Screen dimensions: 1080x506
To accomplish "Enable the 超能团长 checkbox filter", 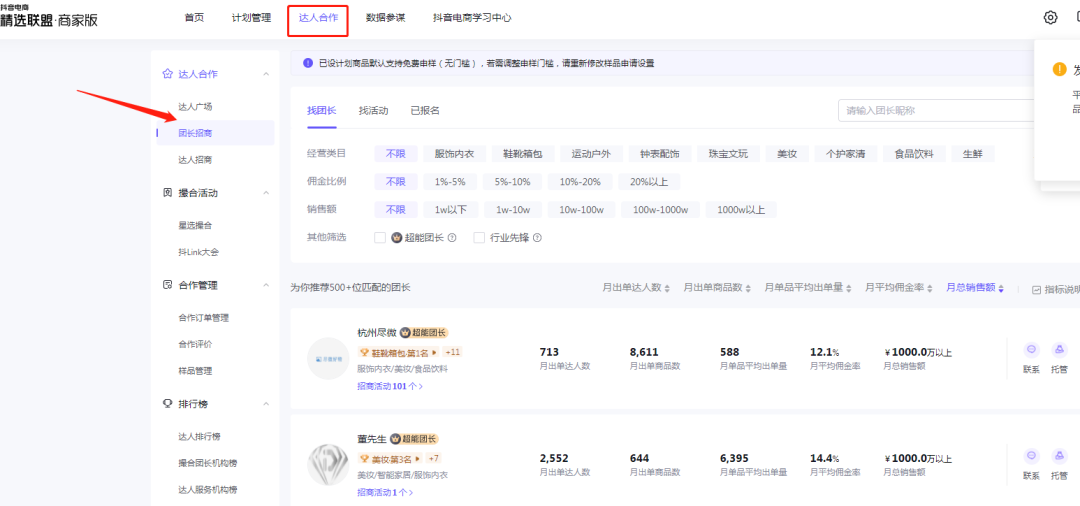I will [380, 238].
